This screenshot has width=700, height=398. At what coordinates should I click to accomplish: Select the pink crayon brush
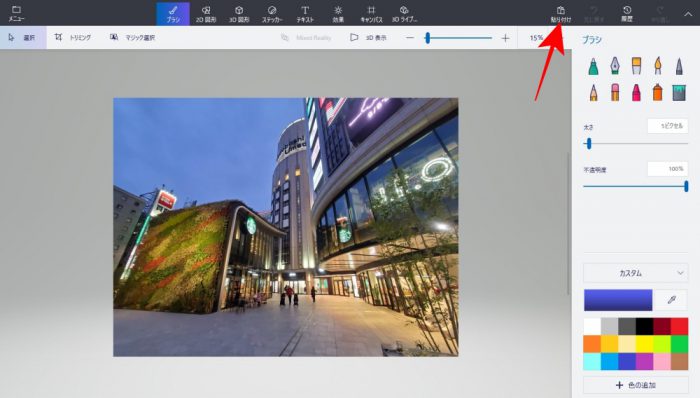coord(636,92)
